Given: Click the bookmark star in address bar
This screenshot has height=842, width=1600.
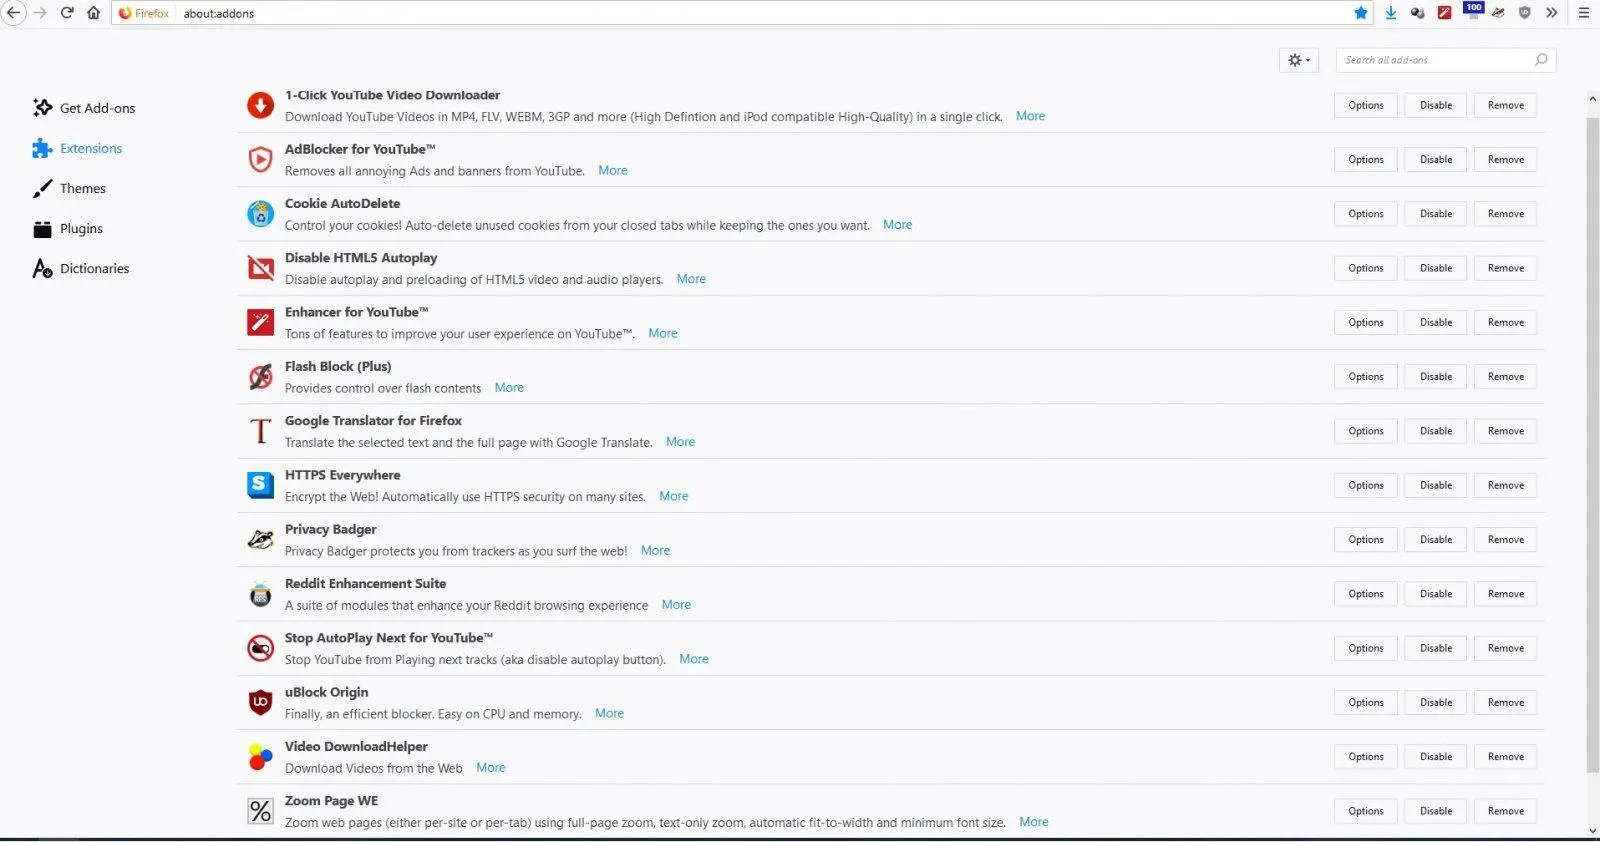Looking at the screenshot, I should pyautogui.click(x=1360, y=13).
